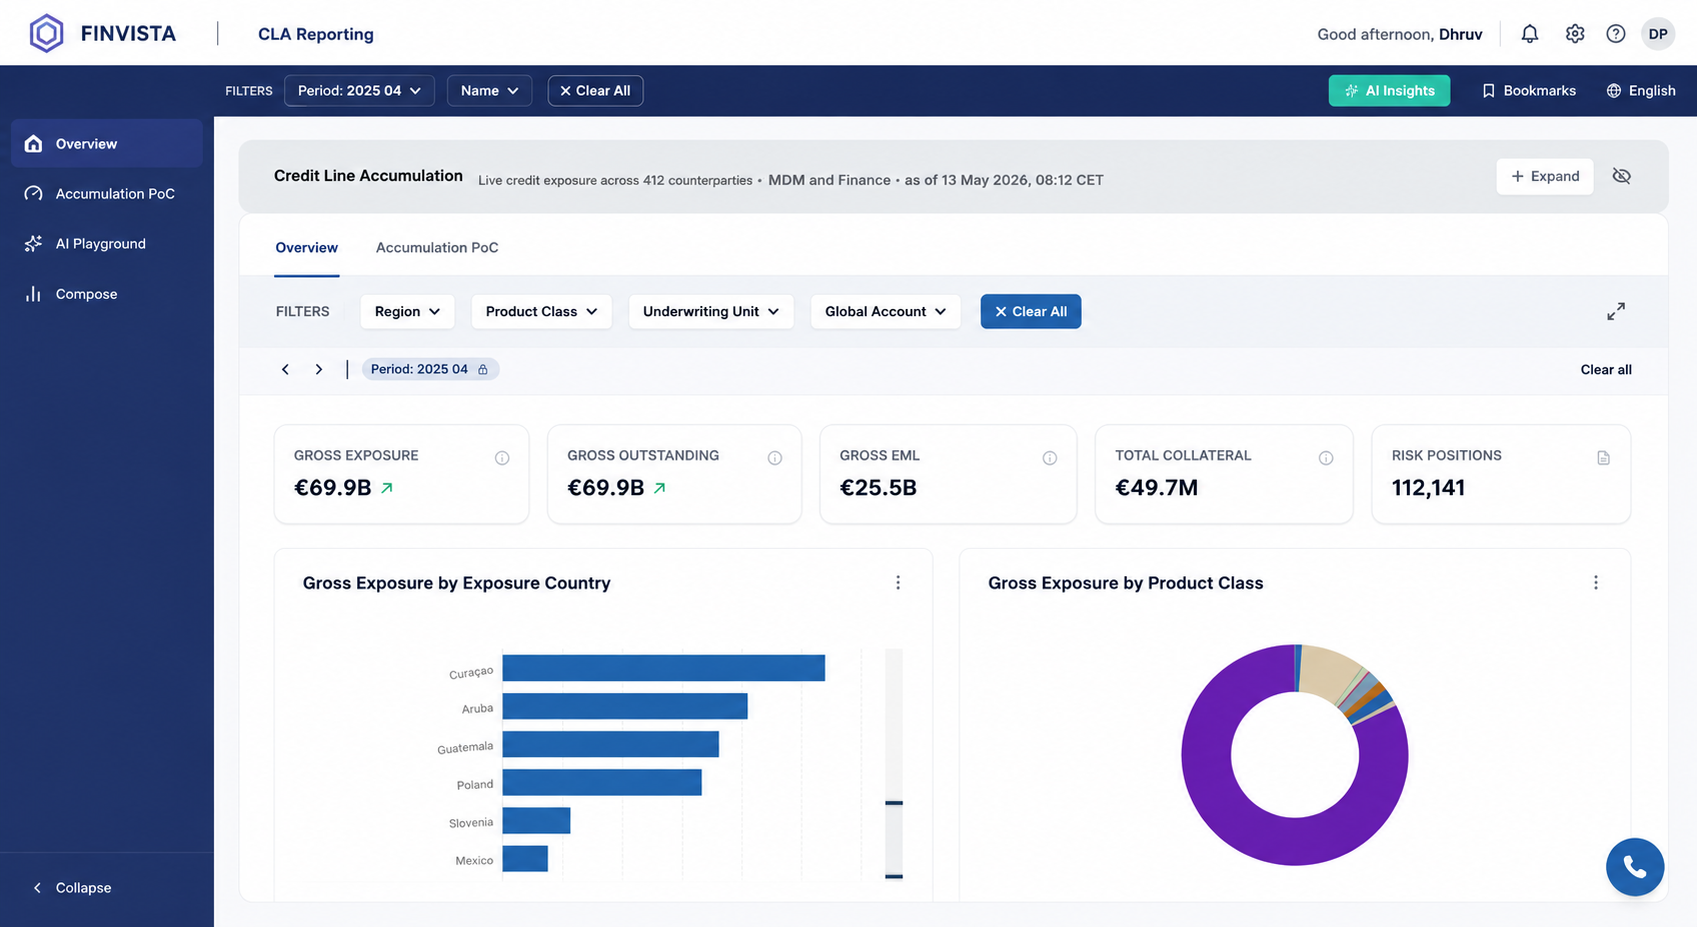Click the Gross Exposure info icon
The height and width of the screenshot is (927, 1697).
point(502,458)
